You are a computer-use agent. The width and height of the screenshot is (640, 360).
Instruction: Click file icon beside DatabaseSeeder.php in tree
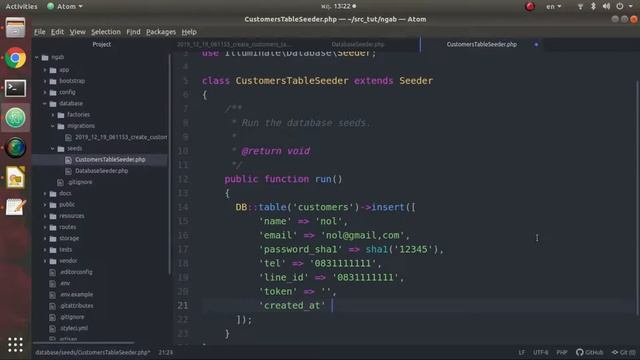pos(69,171)
